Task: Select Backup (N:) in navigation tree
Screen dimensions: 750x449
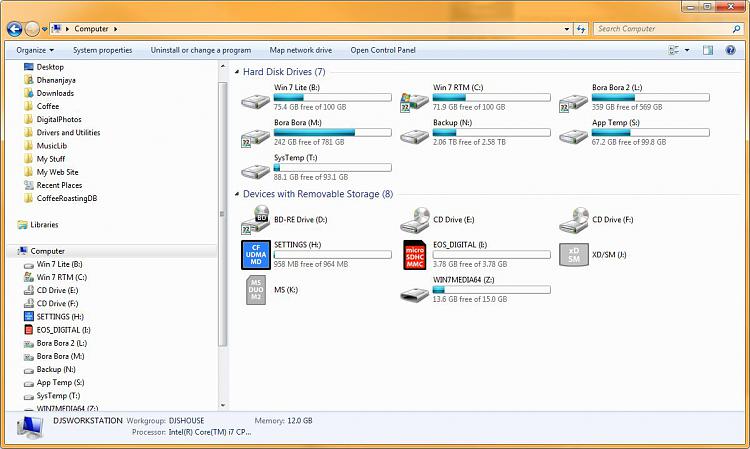Action: (56, 369)
